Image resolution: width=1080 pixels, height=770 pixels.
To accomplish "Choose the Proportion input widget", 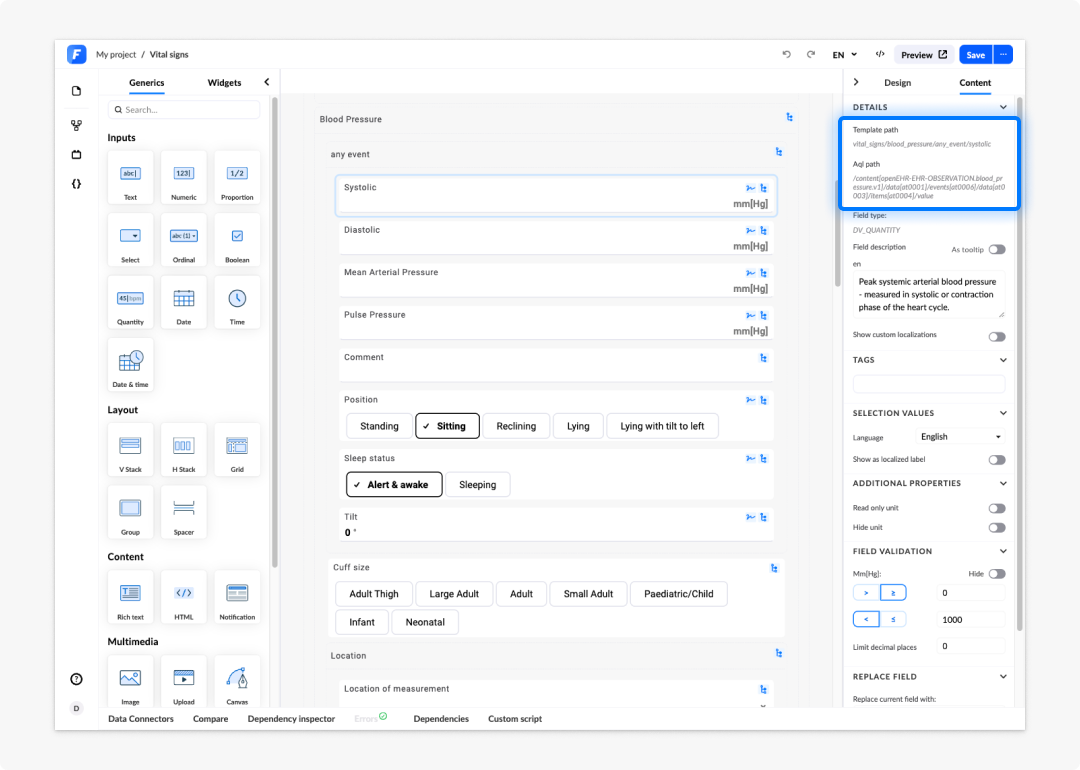I will coord(237,178).
